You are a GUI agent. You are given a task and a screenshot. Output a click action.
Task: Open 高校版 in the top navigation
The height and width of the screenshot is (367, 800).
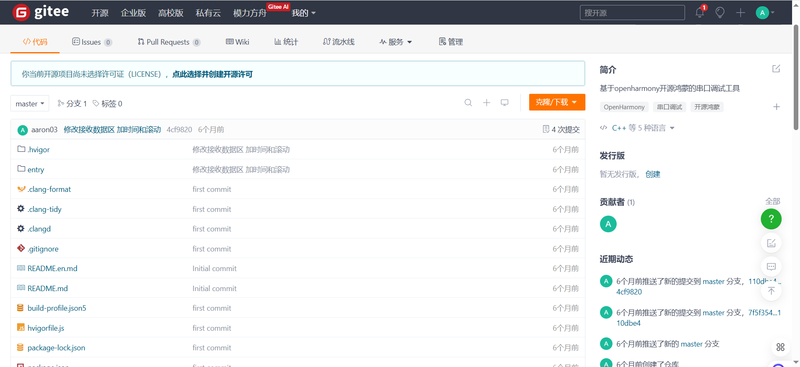pyautogui.click(x=171, y=13)
